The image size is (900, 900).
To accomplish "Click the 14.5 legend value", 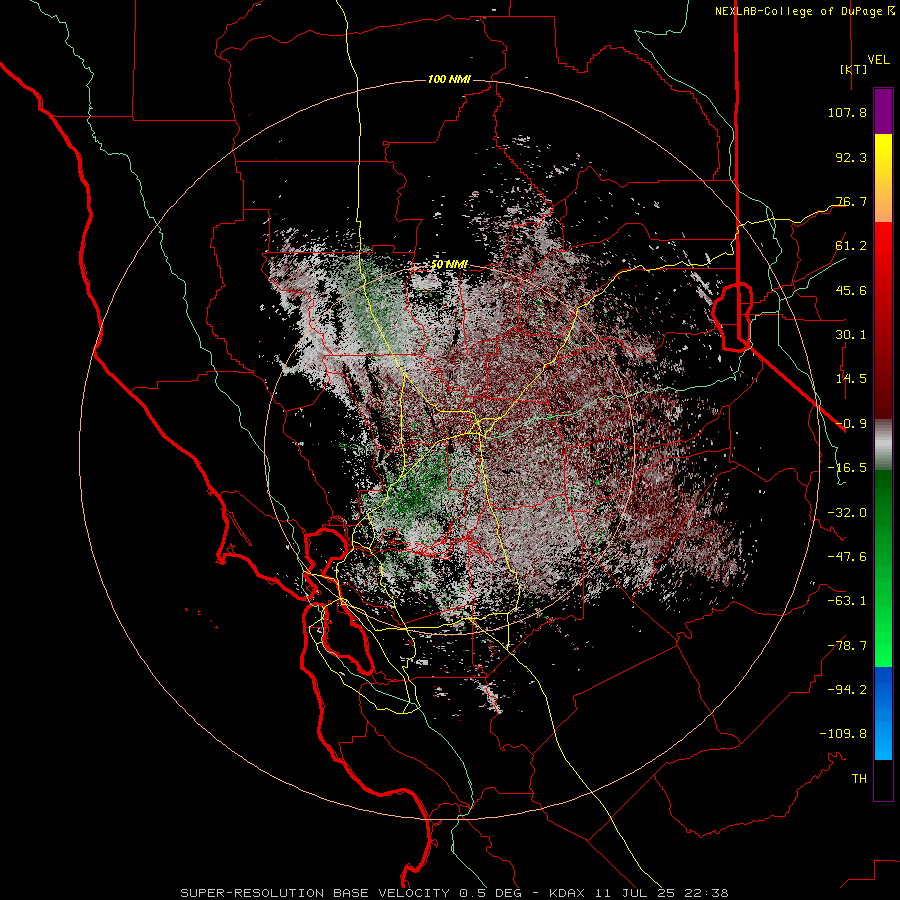I will 851,379.
